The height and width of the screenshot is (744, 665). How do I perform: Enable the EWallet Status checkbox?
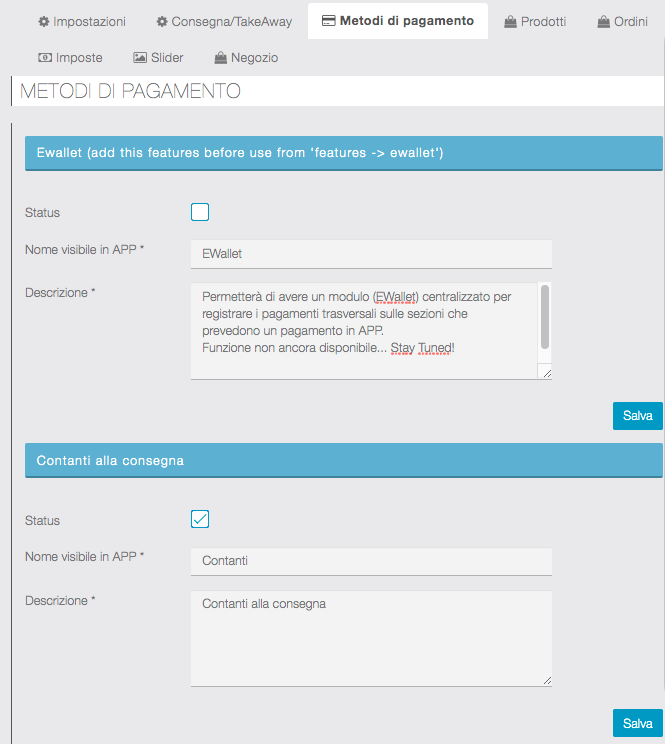(200, 212)
